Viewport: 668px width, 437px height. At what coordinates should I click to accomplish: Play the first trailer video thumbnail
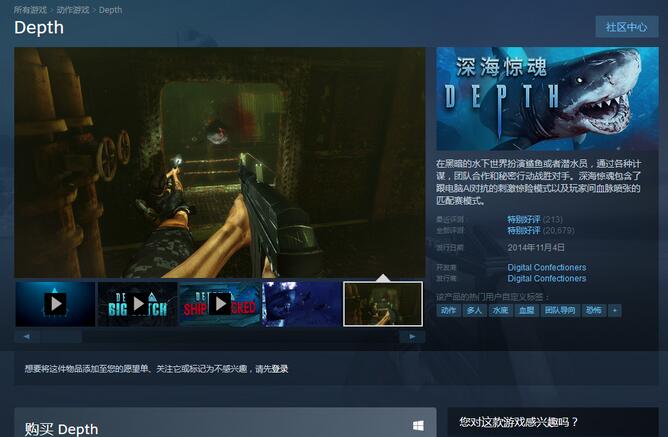pos(55,303)
